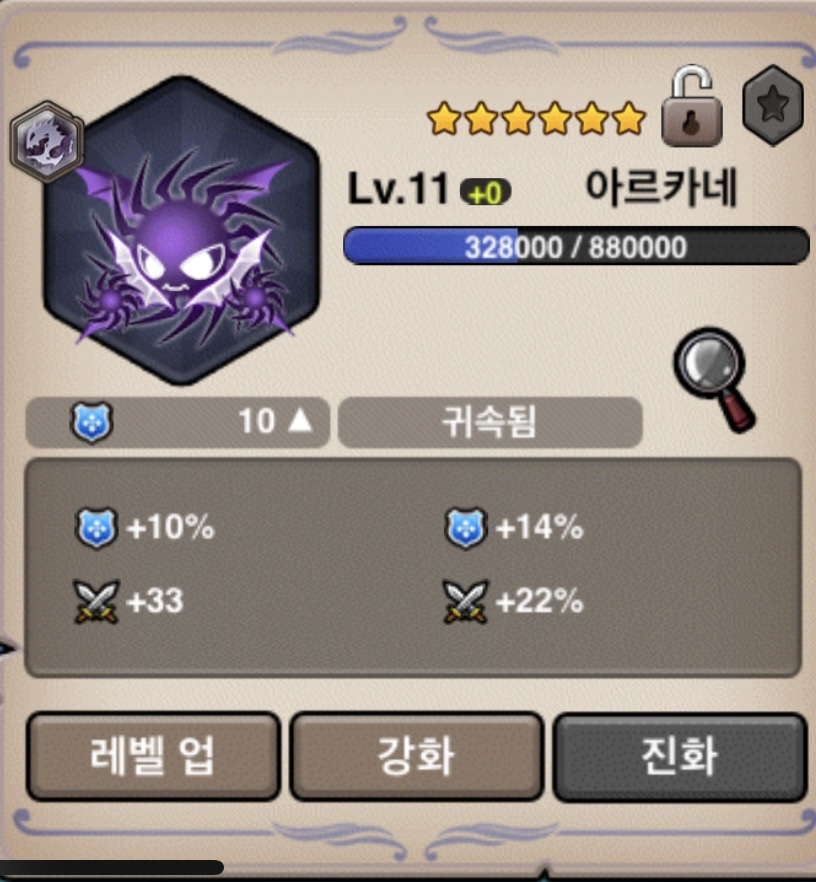Open the magnifying glass detail view
The height and width of the screenshot is (882, 816).
click(x=715, y=379)
